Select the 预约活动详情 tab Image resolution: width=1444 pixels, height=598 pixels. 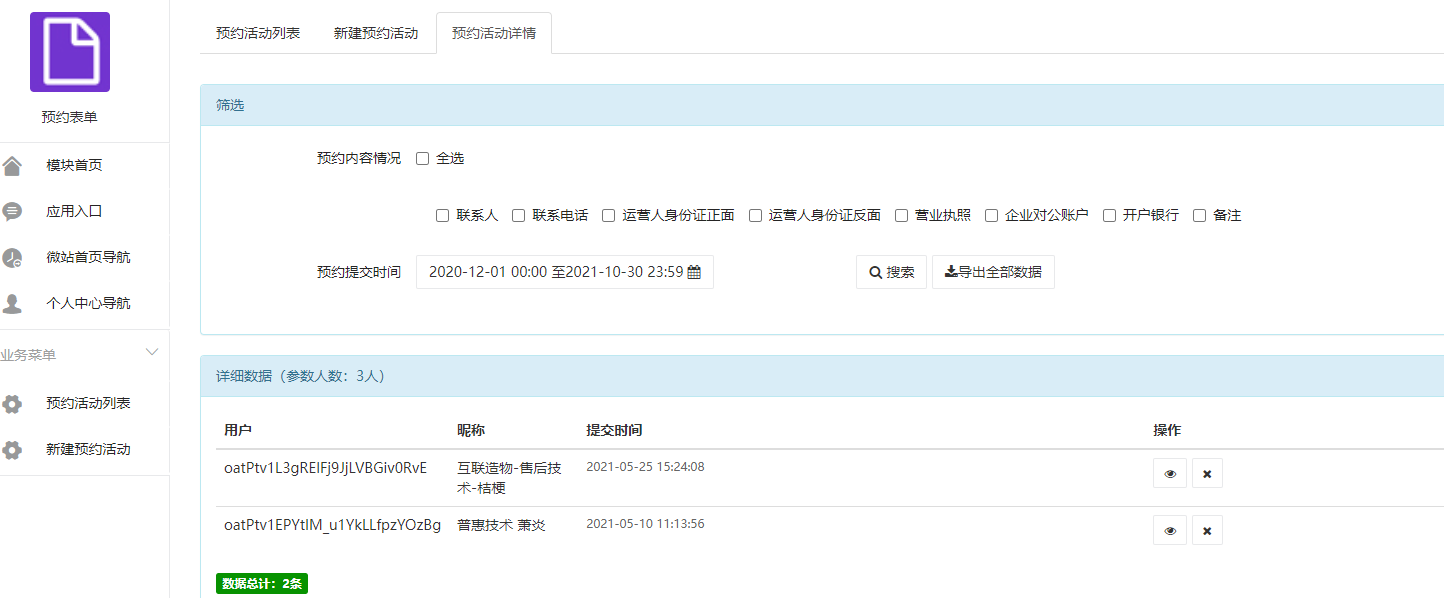click(494, 33)
